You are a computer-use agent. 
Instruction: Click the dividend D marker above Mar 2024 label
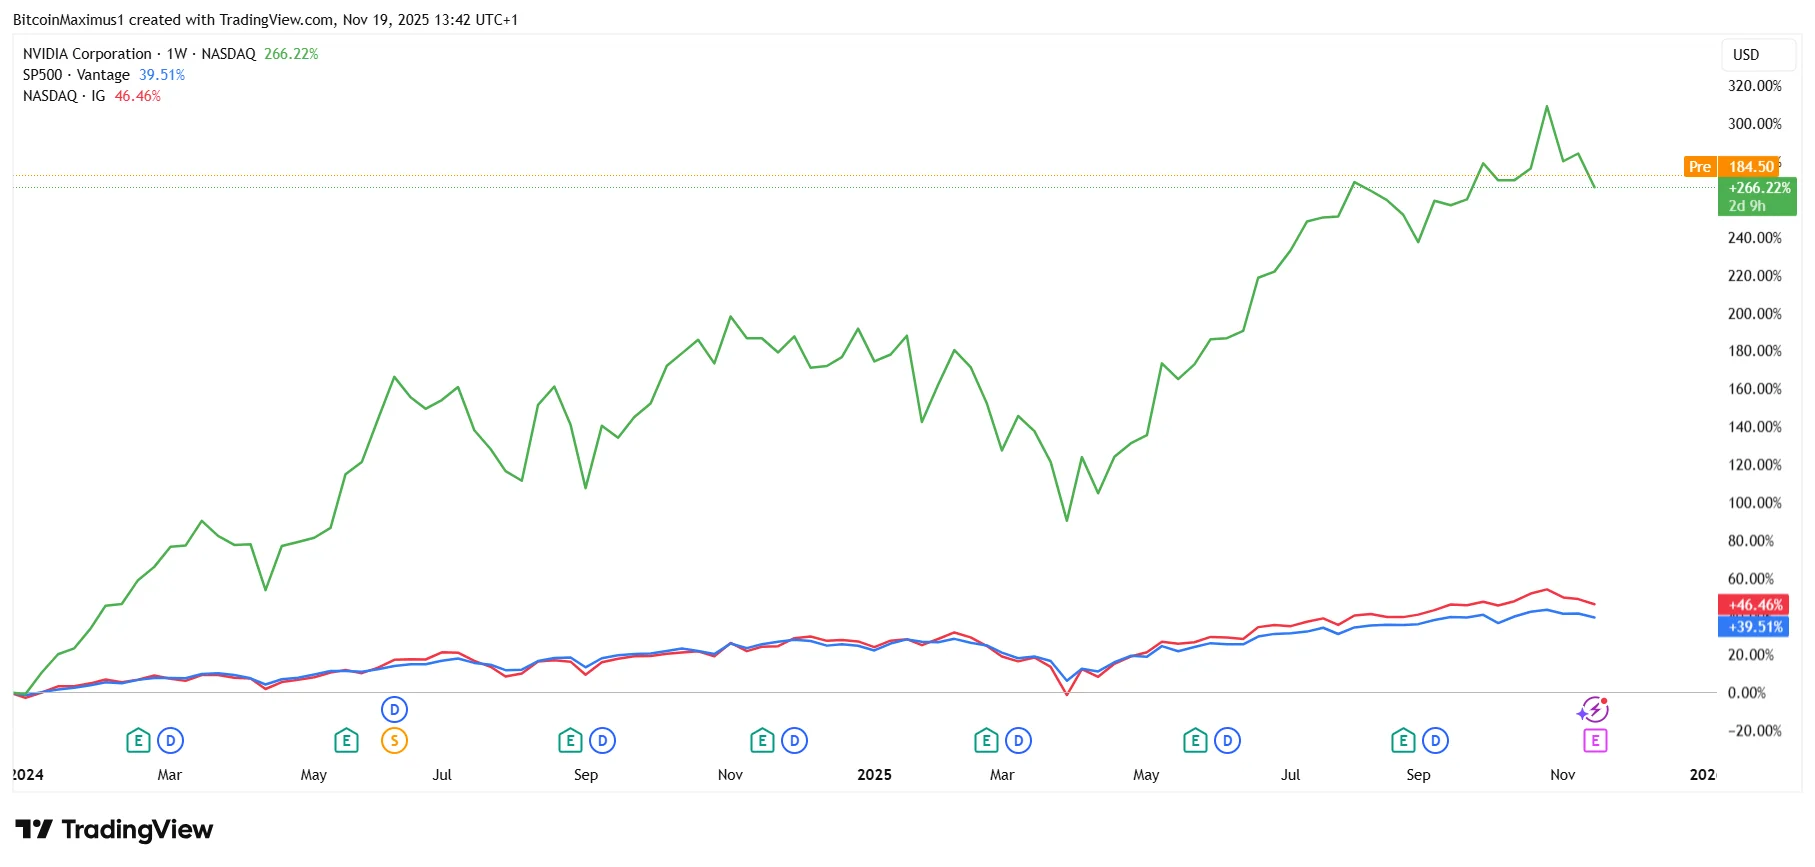(171, 741)
